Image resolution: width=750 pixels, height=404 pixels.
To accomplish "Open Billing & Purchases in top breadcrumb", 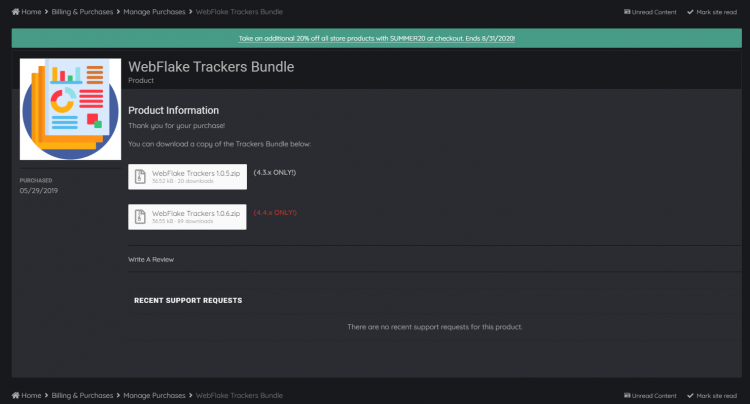I will pyautogui.click(x=82, y=12).
